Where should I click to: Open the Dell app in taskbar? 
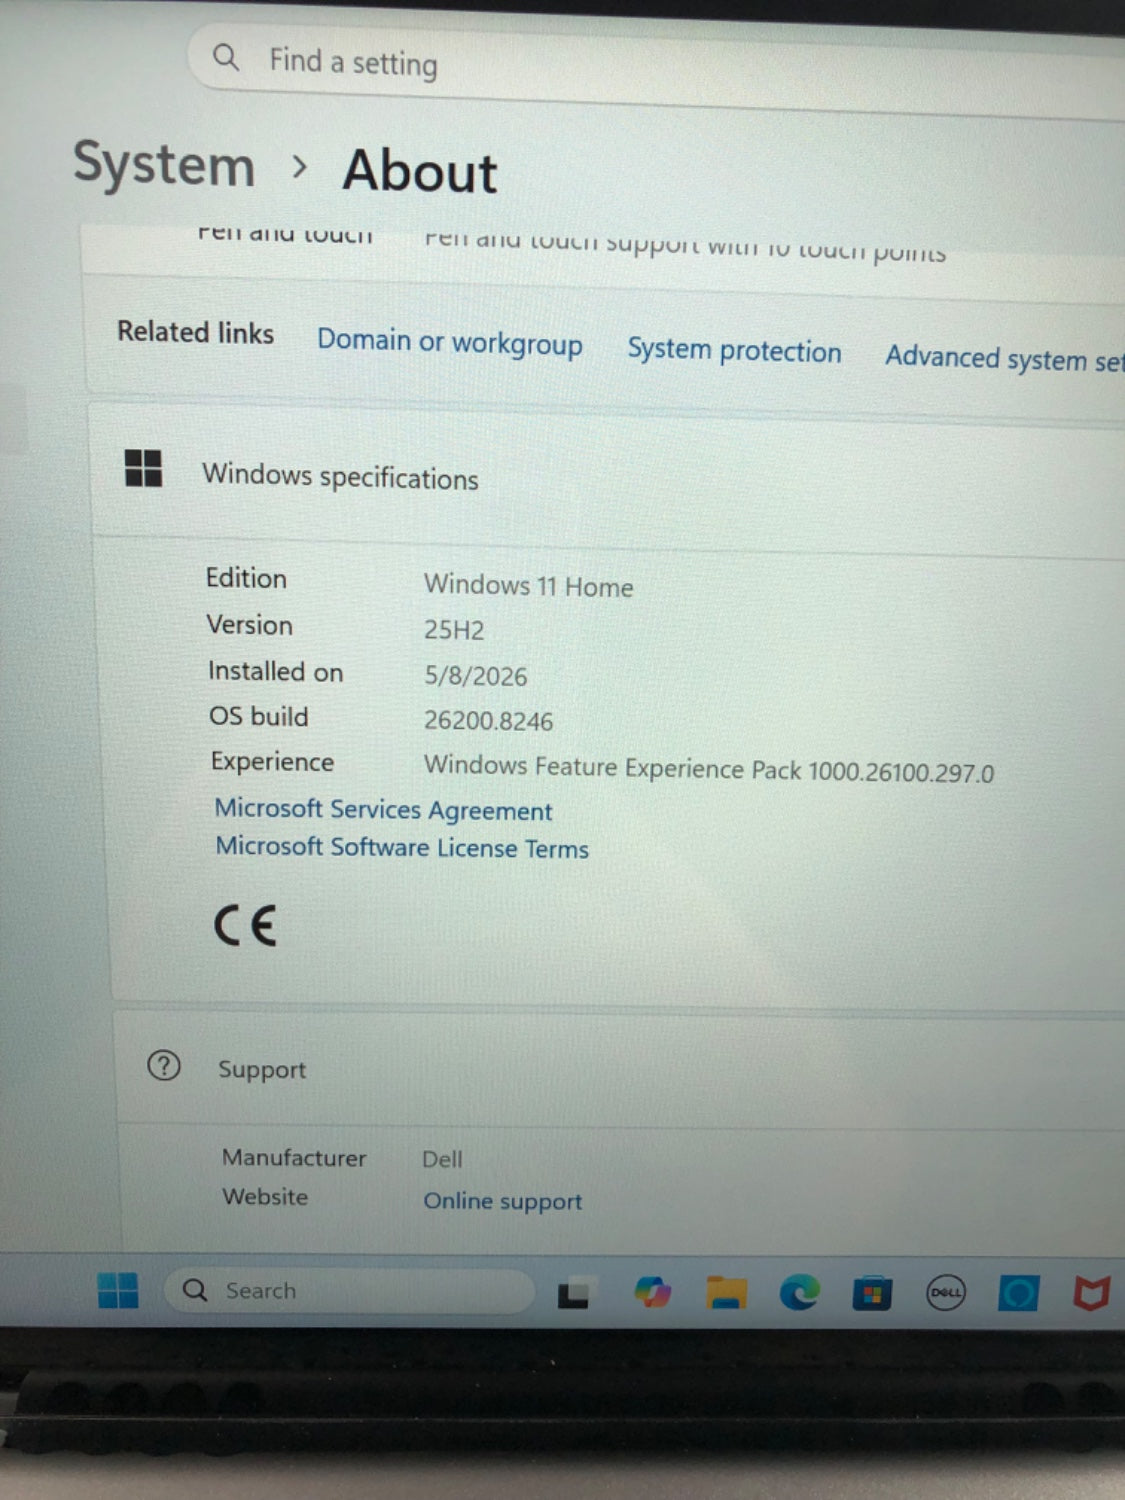coord(945,1293)
